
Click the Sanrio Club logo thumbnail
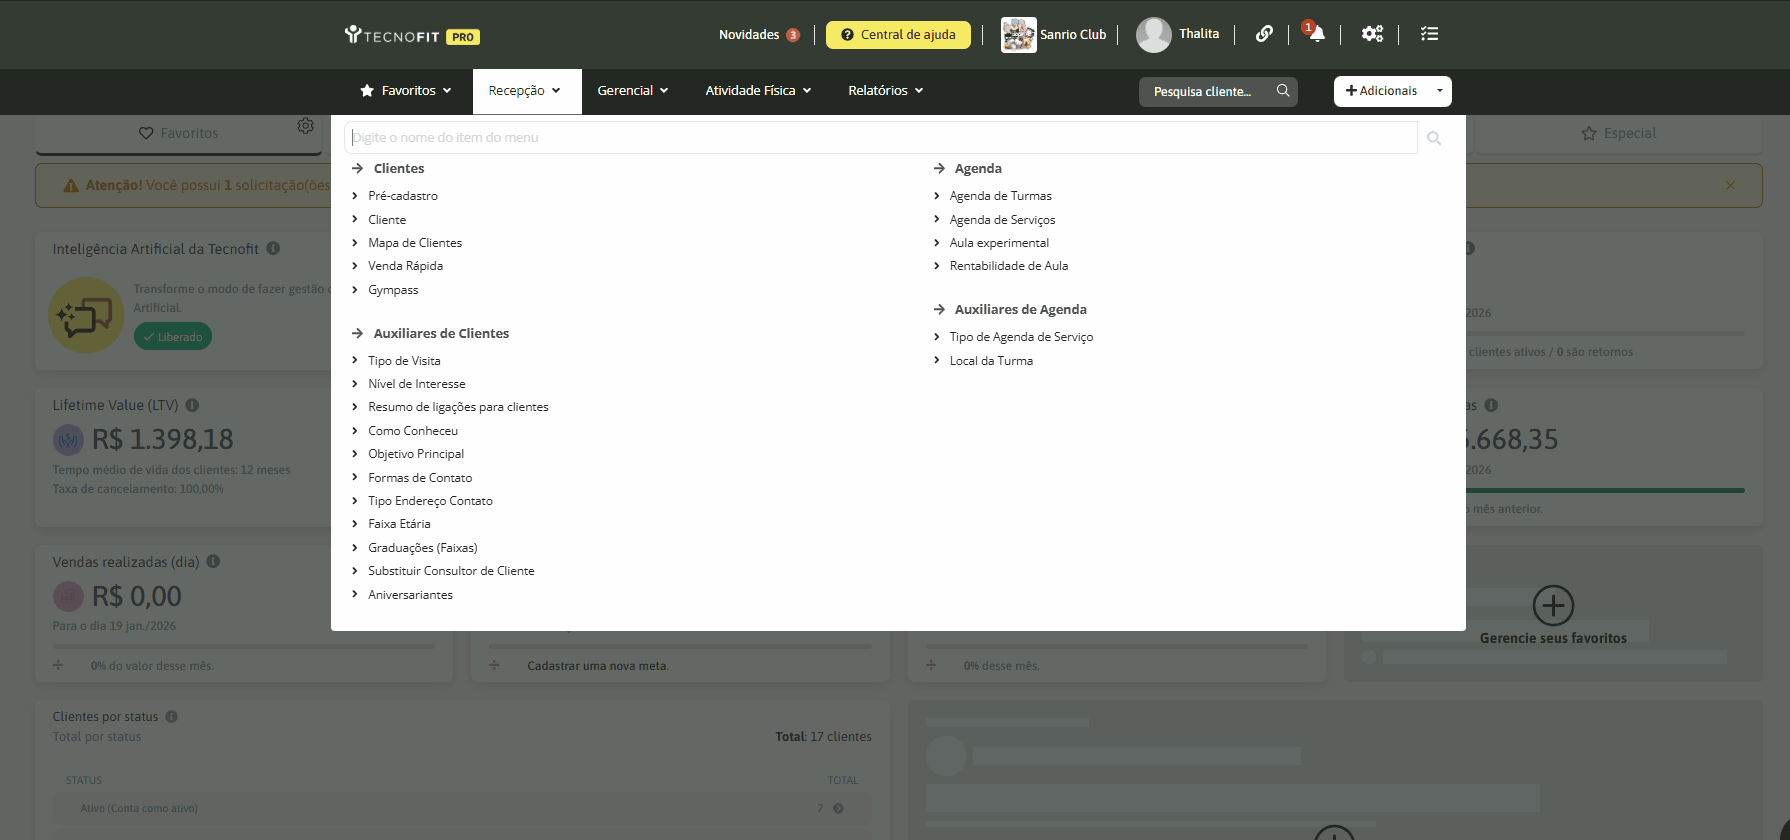[x=1018, y=35]
